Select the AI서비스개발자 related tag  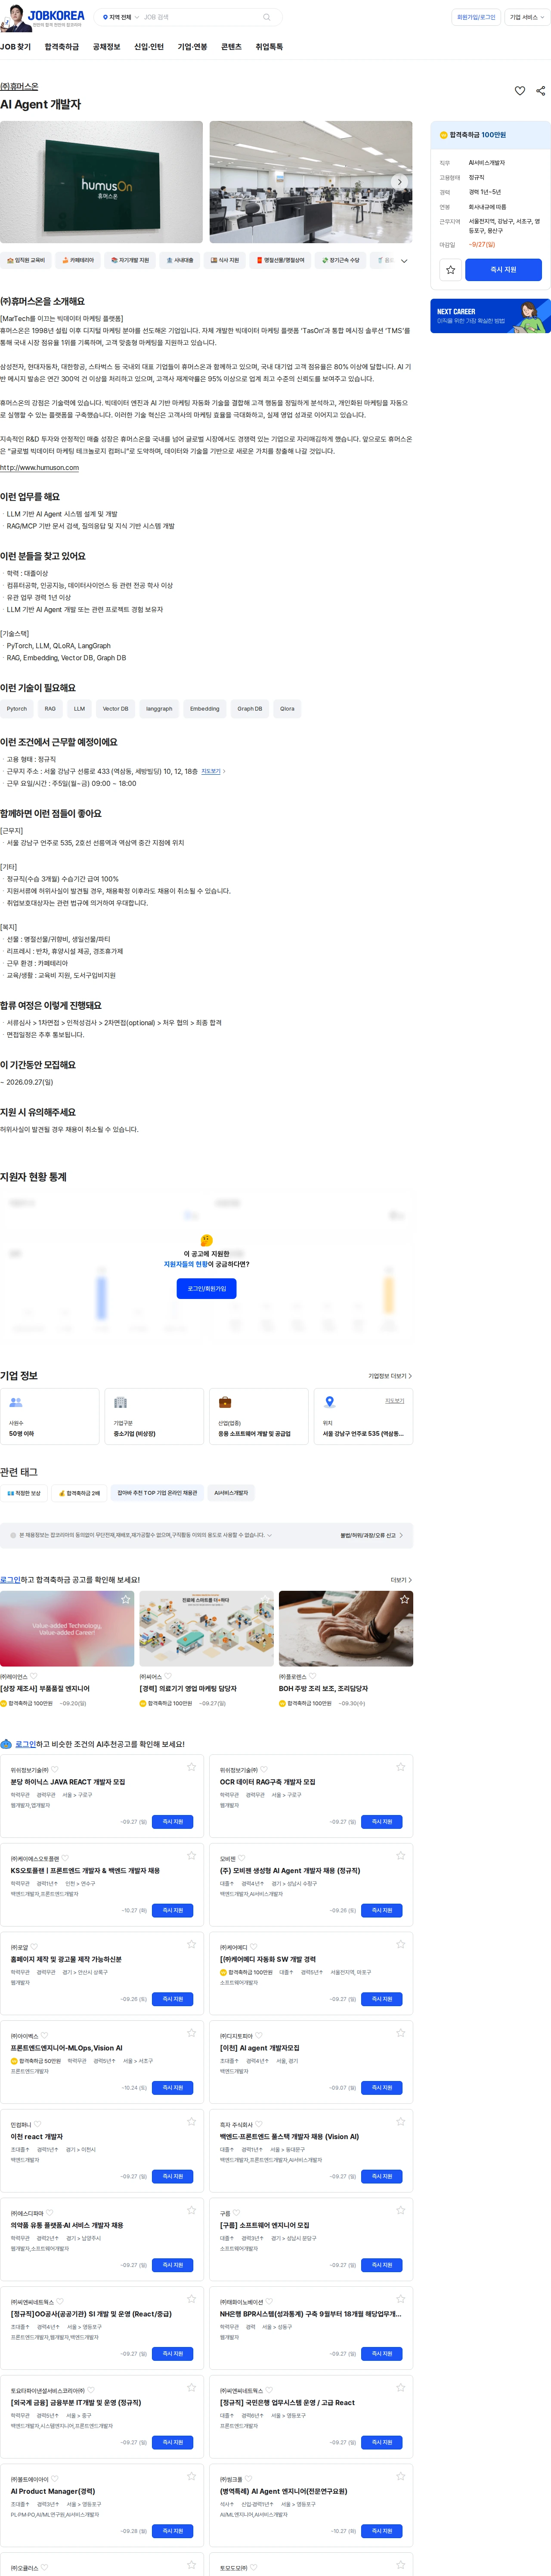[x=231, y=1493]
